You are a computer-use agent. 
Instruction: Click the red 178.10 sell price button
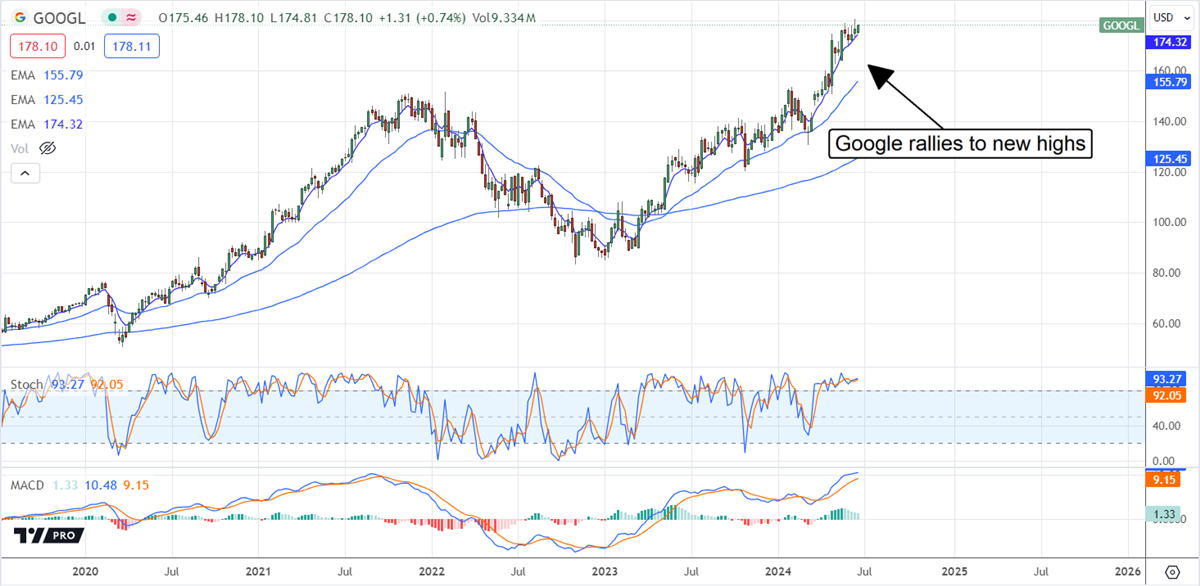coord(39,46)
